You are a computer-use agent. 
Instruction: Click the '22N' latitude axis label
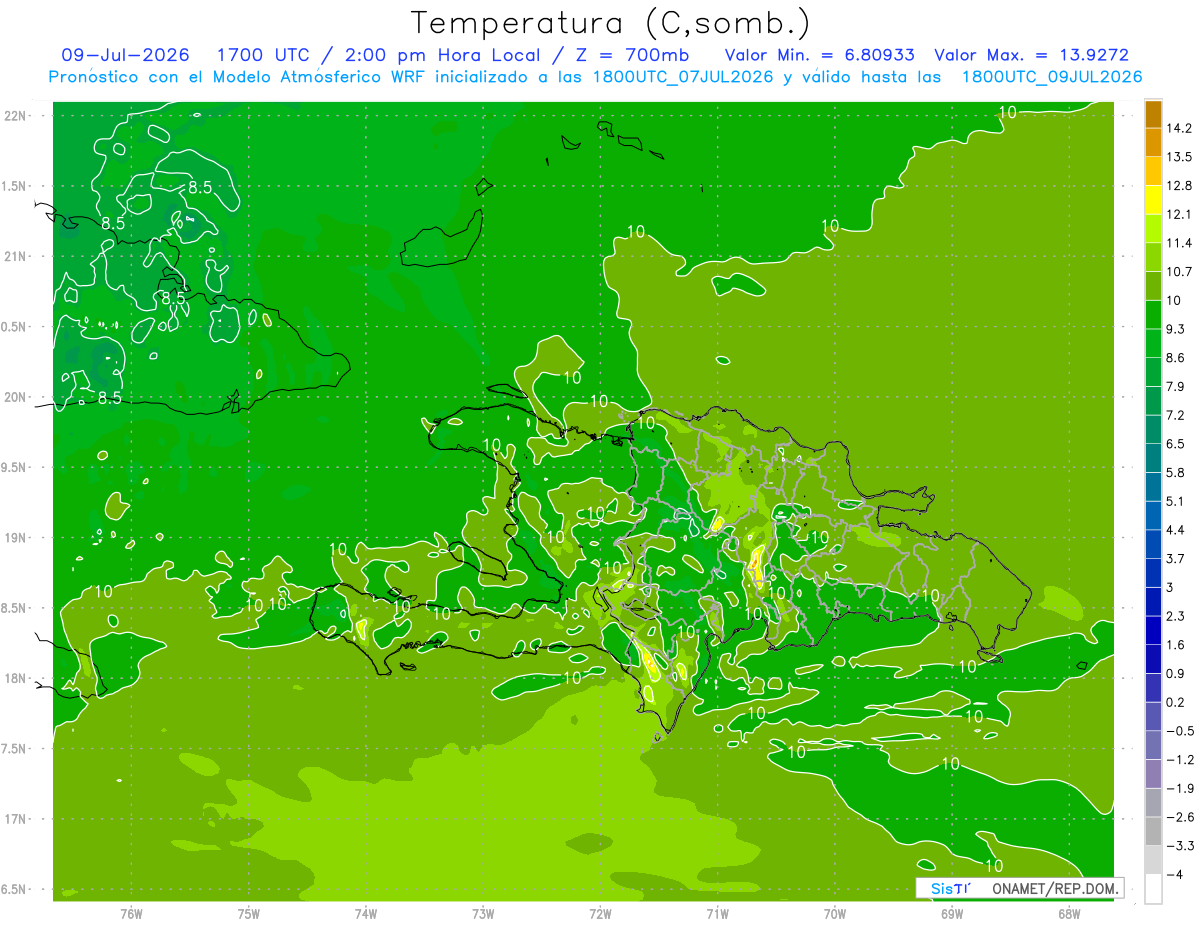(x=16, y=116)
